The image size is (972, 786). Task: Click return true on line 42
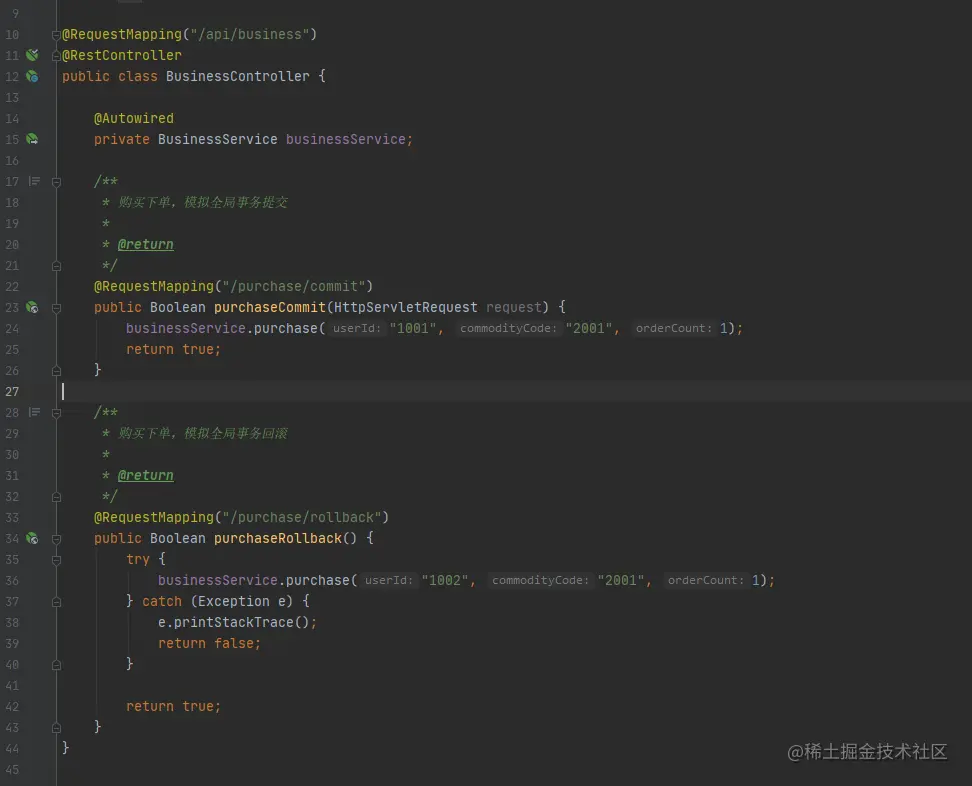click(174, 707)
